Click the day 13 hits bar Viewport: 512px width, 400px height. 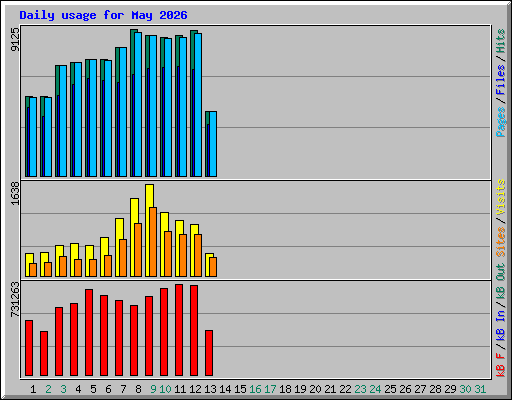tap(207, 144)
